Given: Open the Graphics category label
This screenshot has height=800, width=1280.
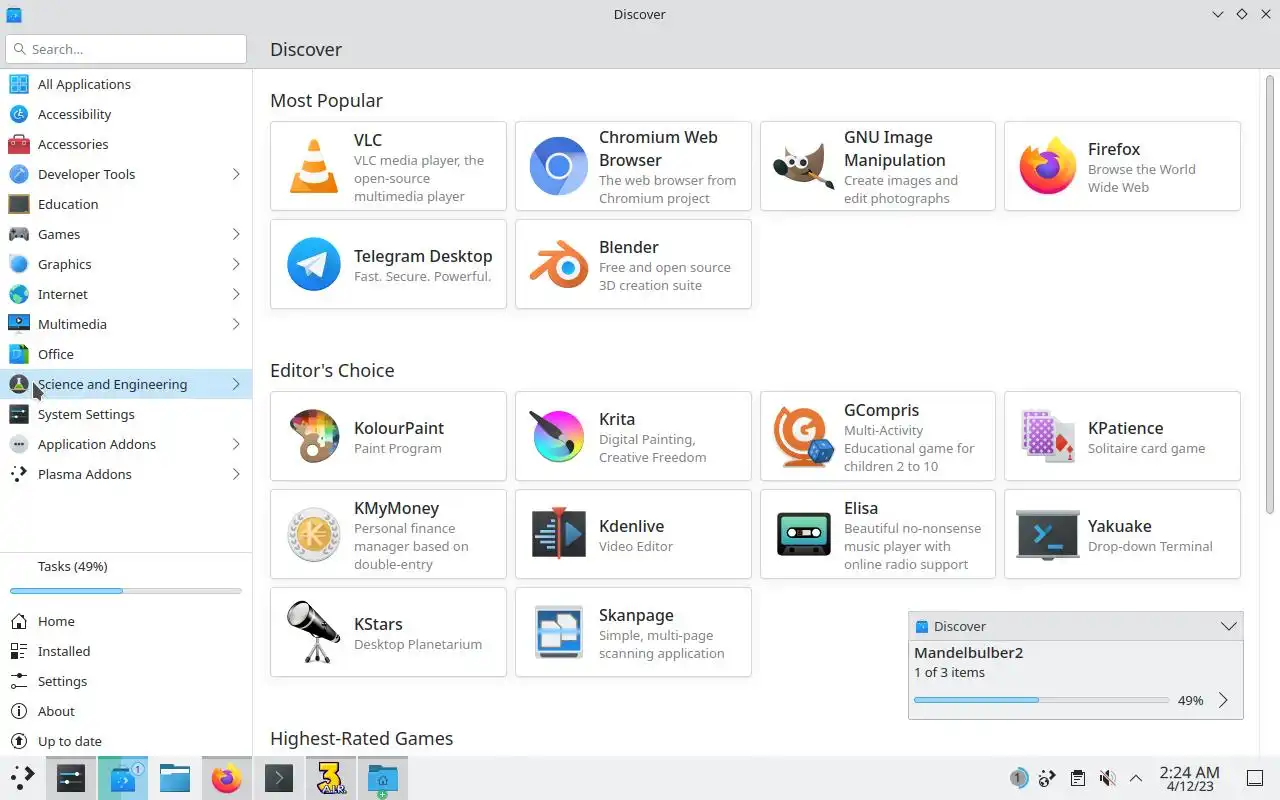Looking at the screenshot, I should coord(64,264).
